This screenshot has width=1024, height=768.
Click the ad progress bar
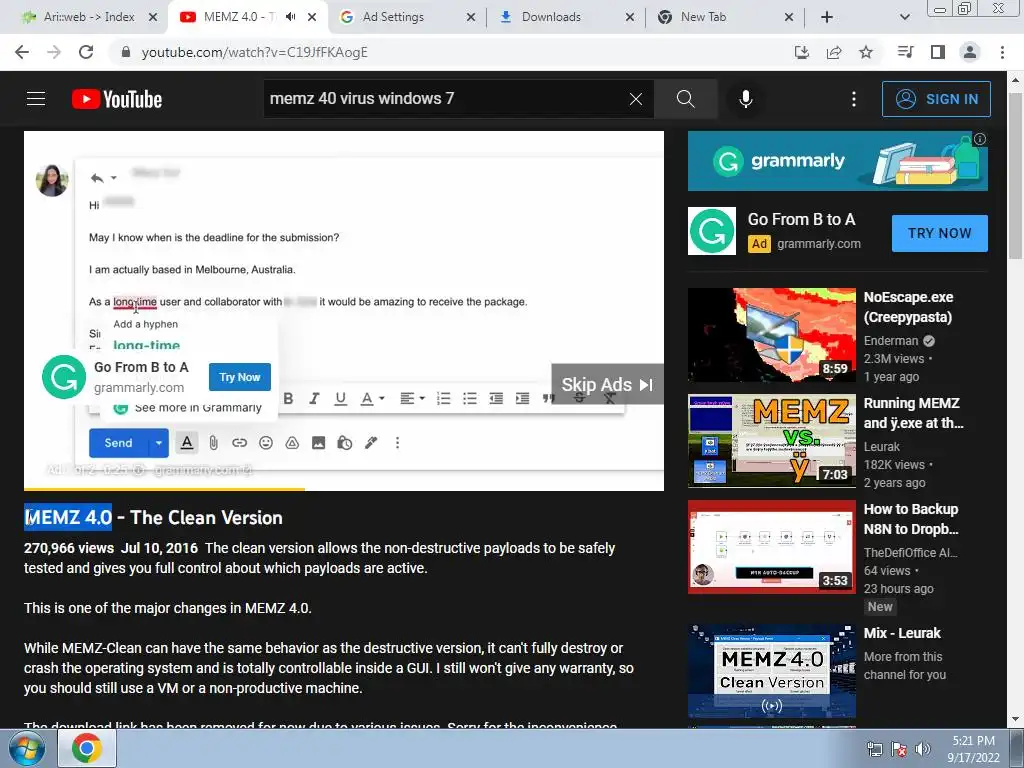pyautogui.click(x=344, y=488)
